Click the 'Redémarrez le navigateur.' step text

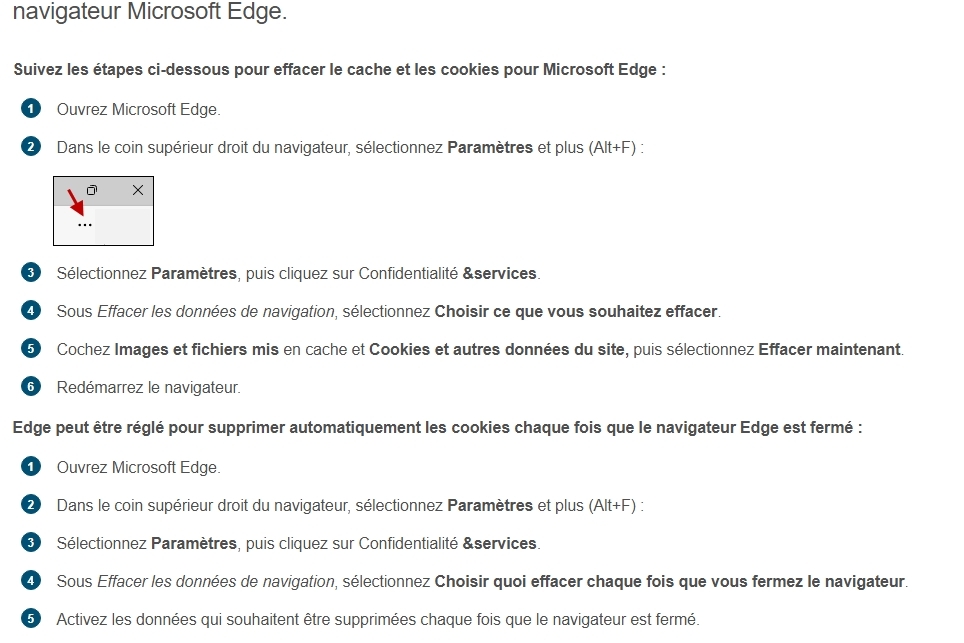click(x=148, y=387)
